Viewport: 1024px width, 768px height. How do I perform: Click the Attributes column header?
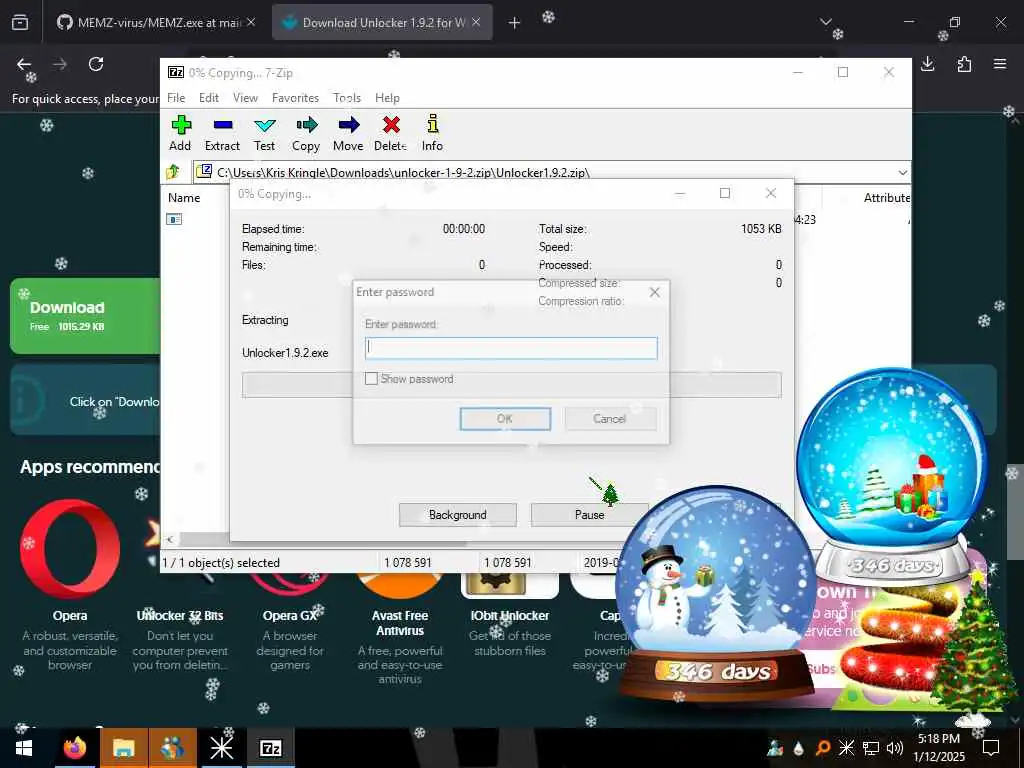click(886, 198)
